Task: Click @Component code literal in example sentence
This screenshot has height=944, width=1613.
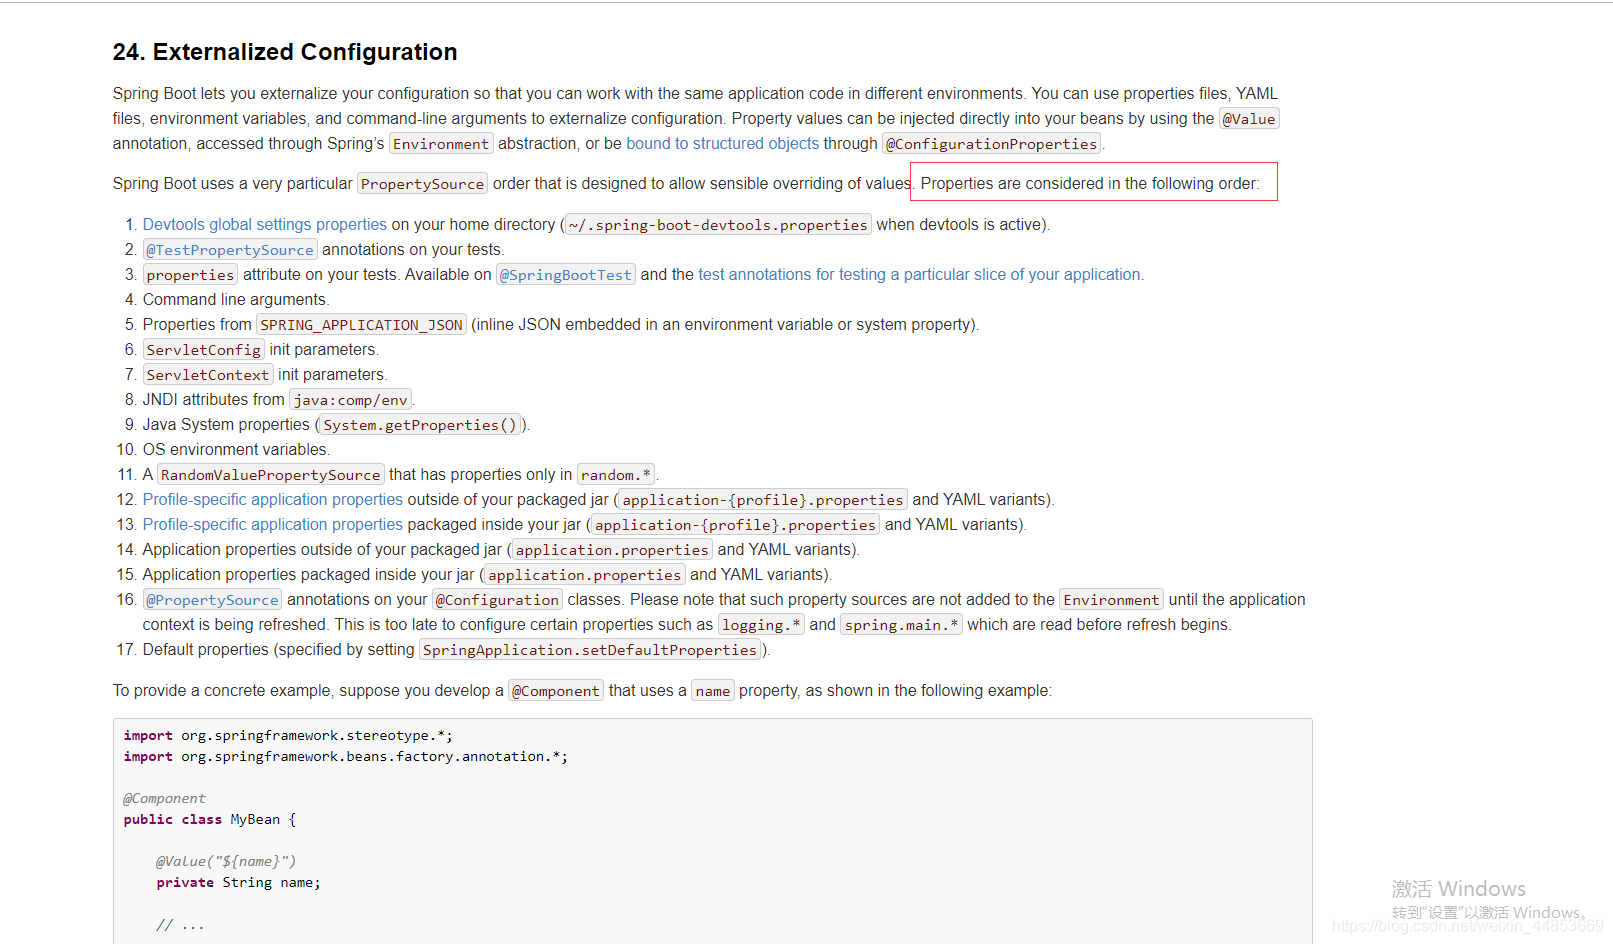Action: (x=556, y=691)
